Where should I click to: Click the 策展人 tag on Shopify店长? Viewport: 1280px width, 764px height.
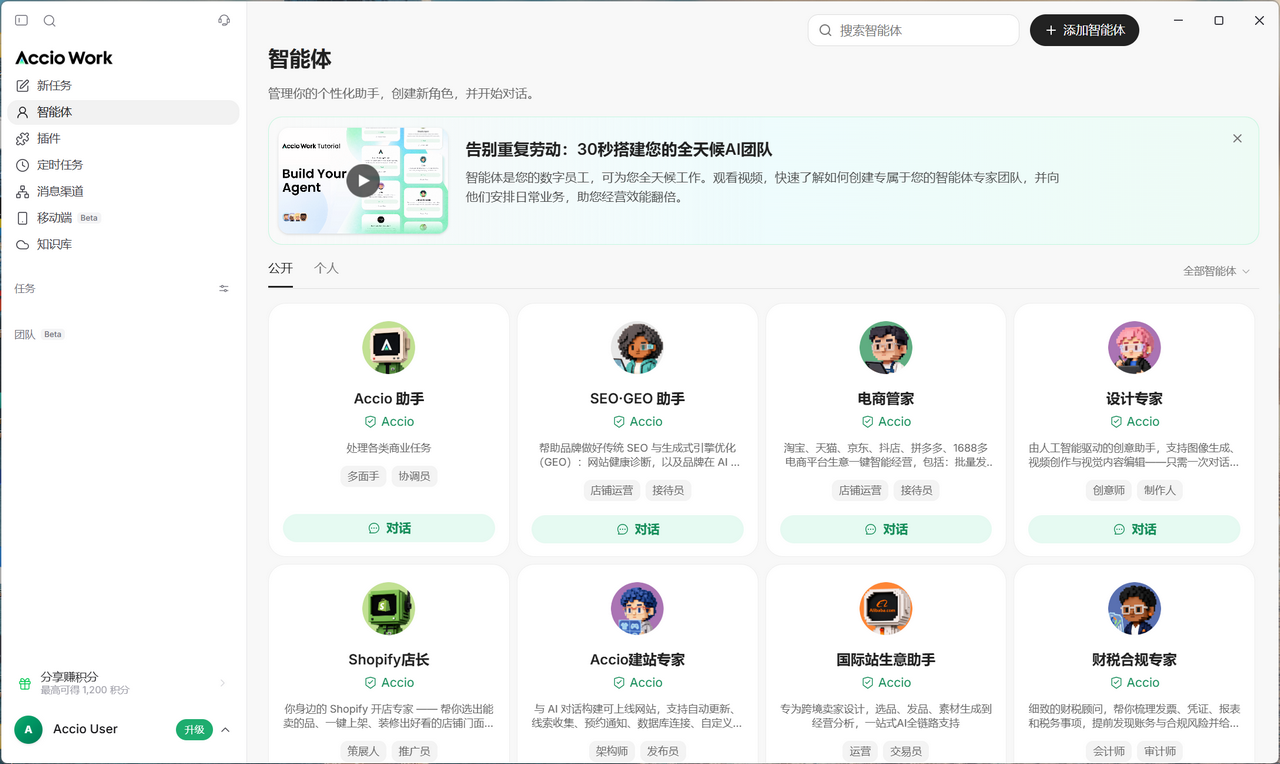[x=363, y=751]
